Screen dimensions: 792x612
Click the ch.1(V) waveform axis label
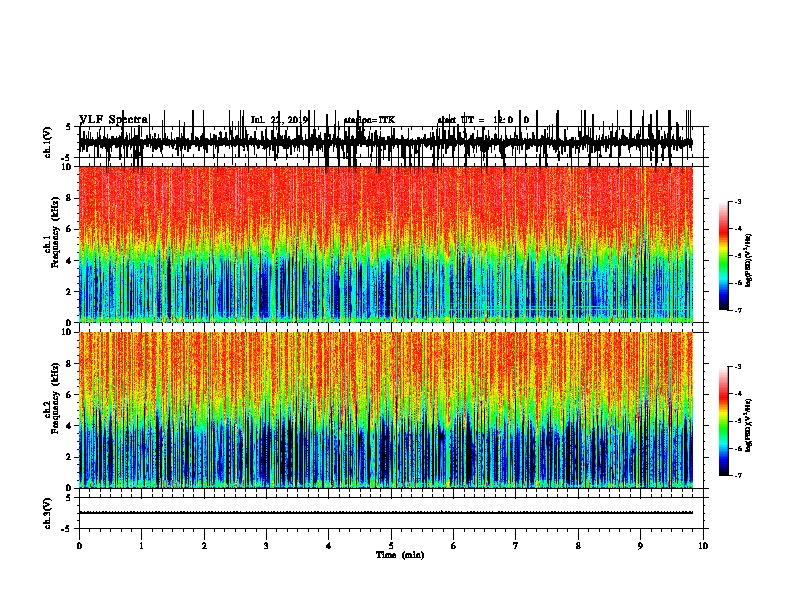coord(47,142)
